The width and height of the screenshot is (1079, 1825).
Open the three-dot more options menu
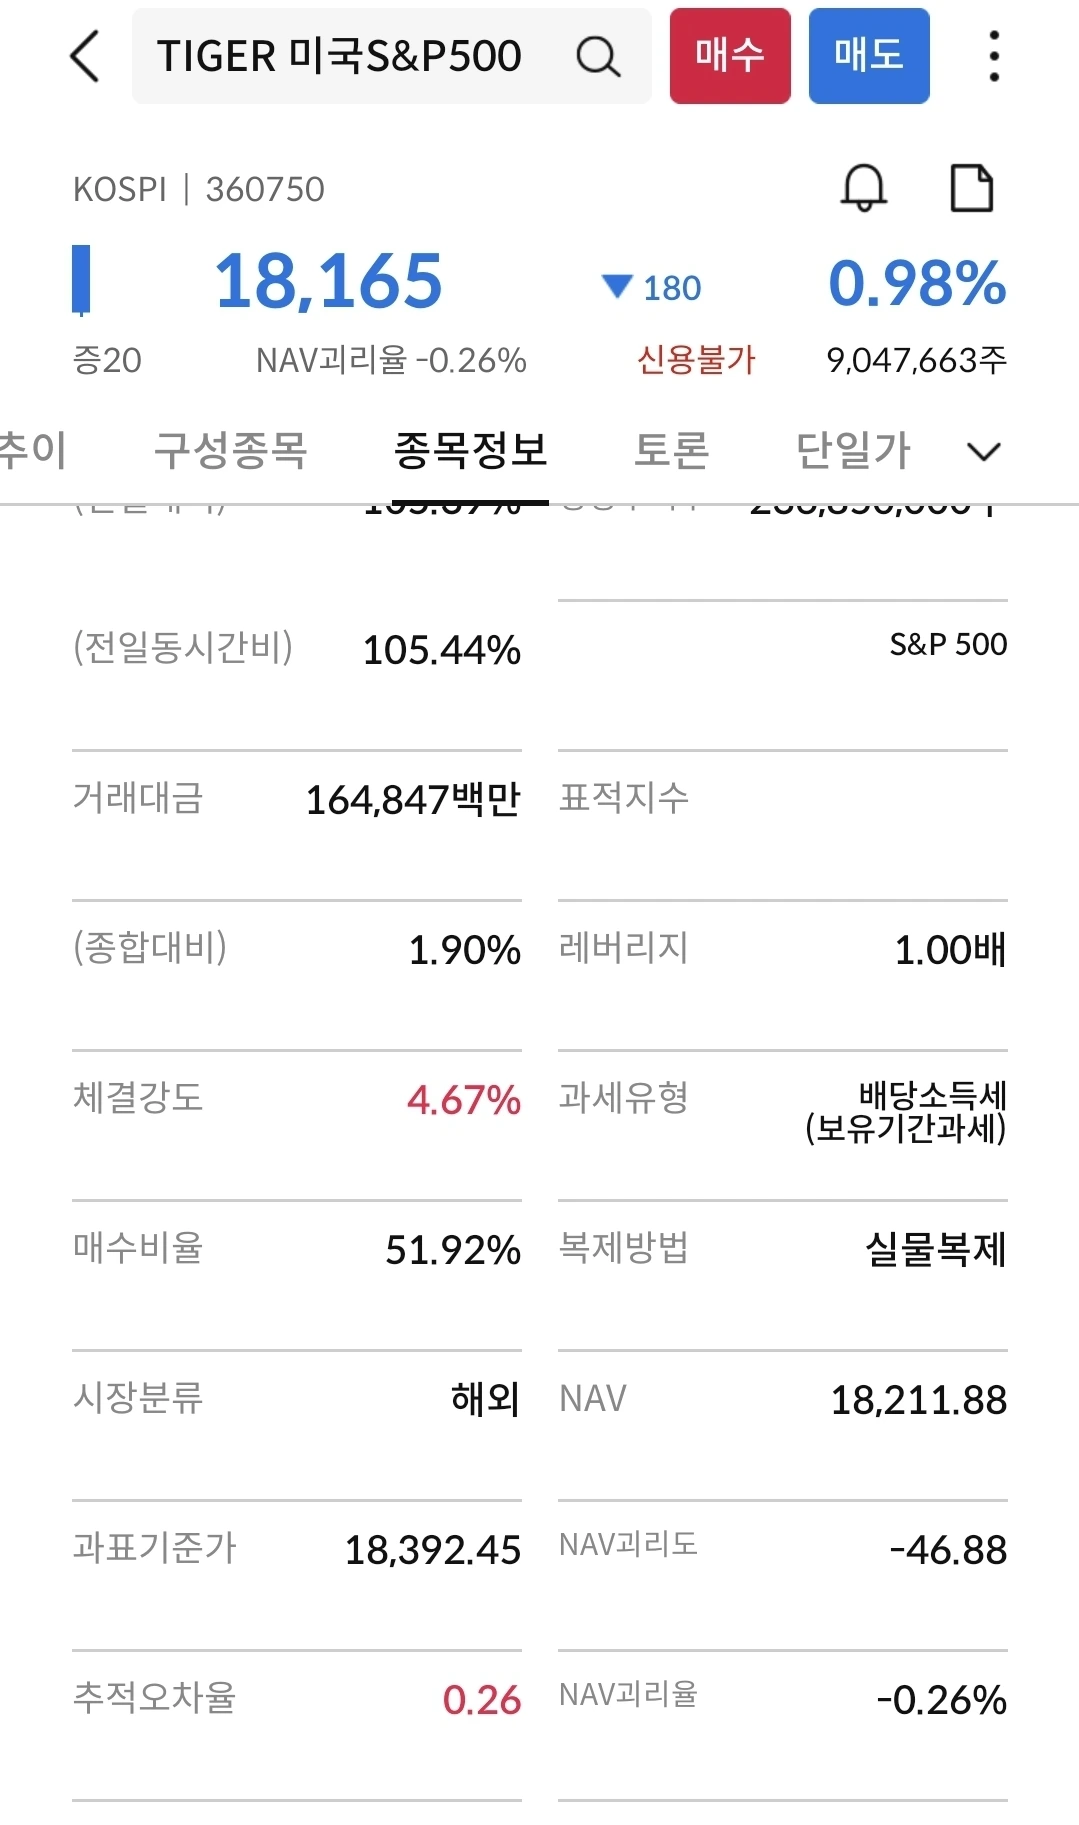coord(993,56)
